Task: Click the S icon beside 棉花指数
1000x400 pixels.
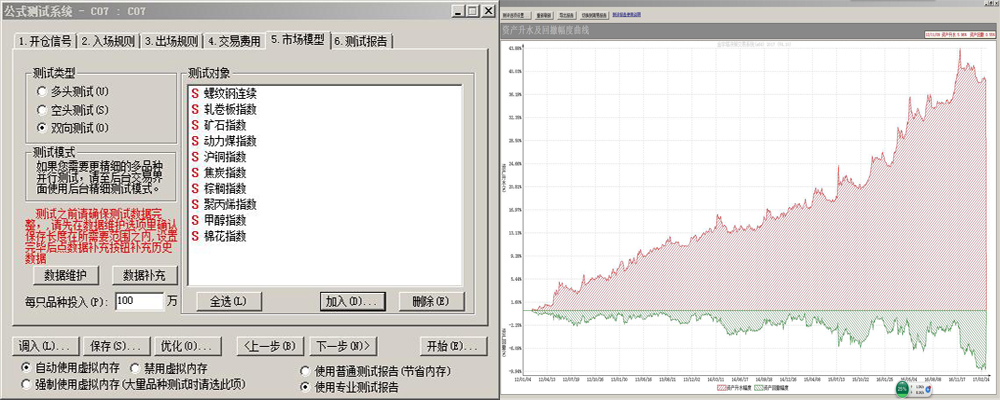Action: 194,237
